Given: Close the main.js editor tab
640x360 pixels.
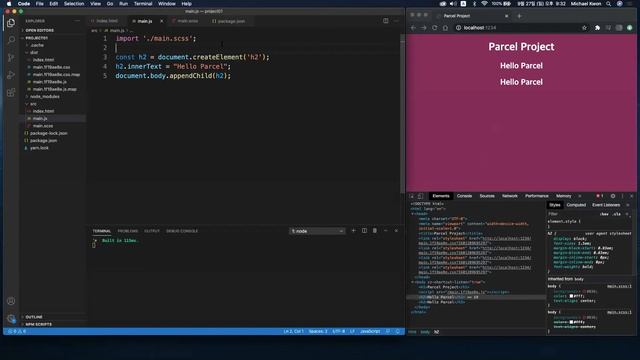Looking at the screenshot, I should click(x=162, y=21).
